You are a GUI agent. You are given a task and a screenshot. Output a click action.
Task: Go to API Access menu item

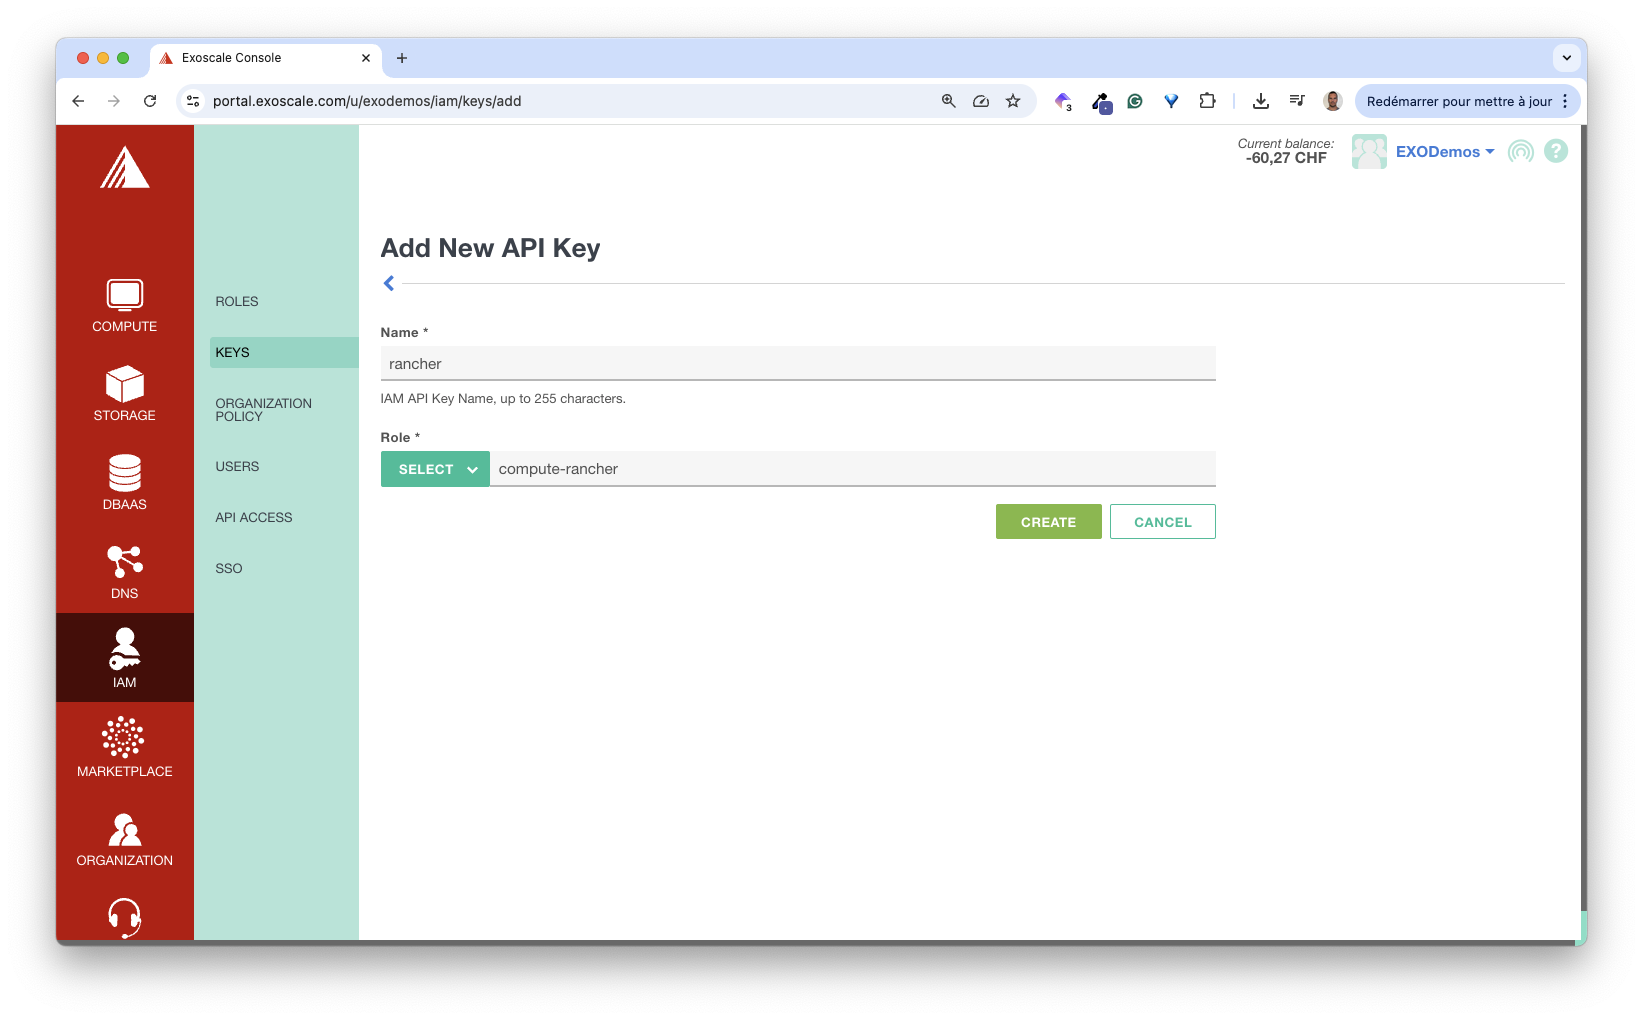point(254,517)
